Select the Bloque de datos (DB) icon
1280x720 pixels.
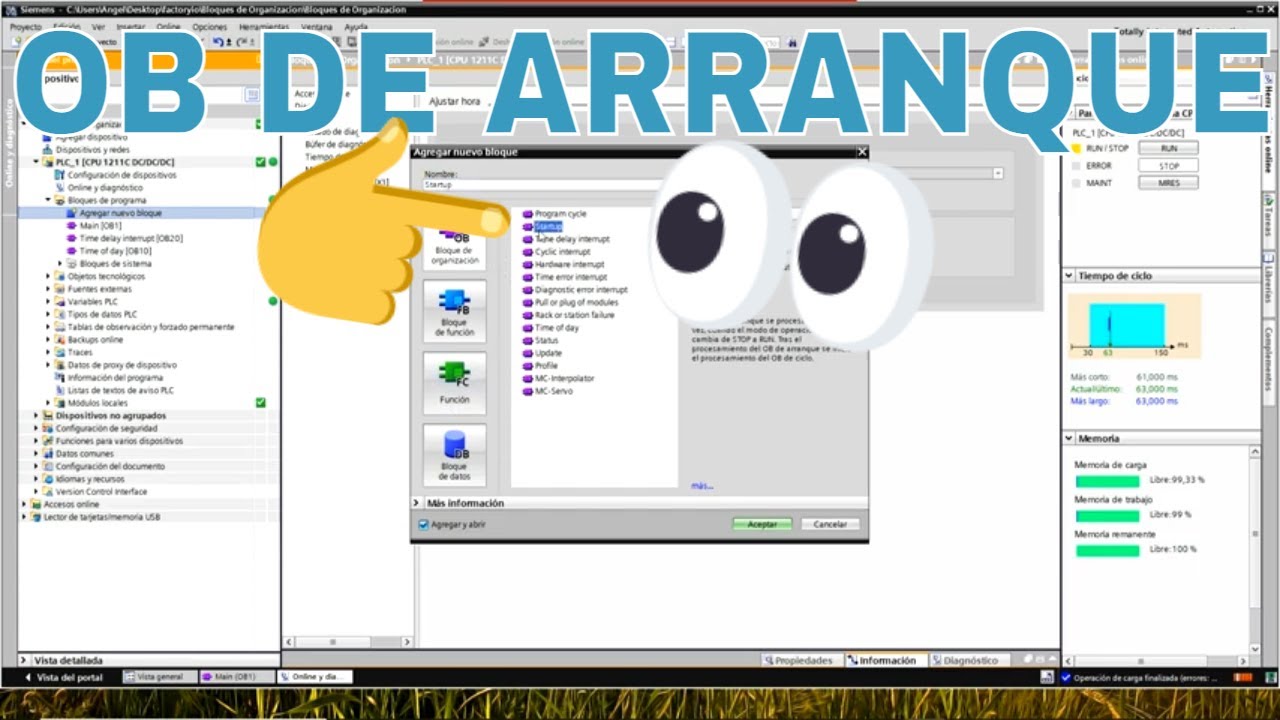tap(454, 455)
